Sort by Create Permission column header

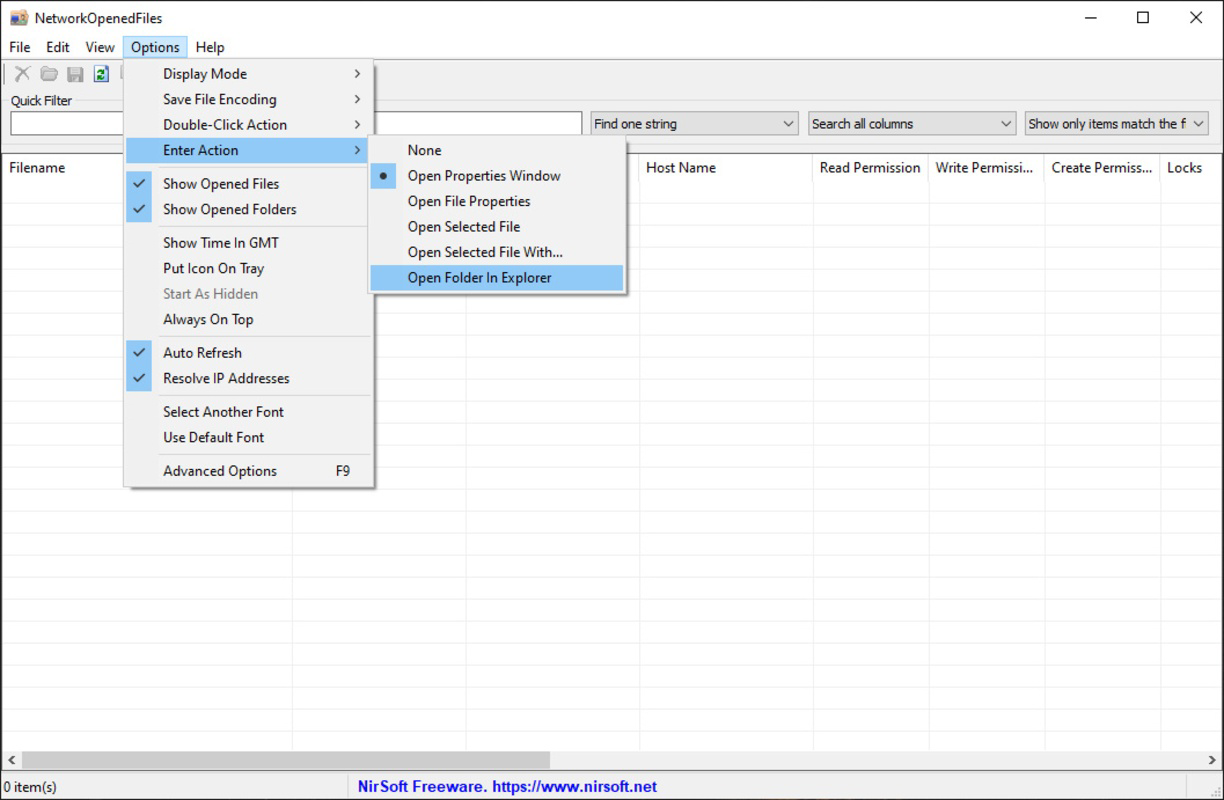(x=1102, y=168)
